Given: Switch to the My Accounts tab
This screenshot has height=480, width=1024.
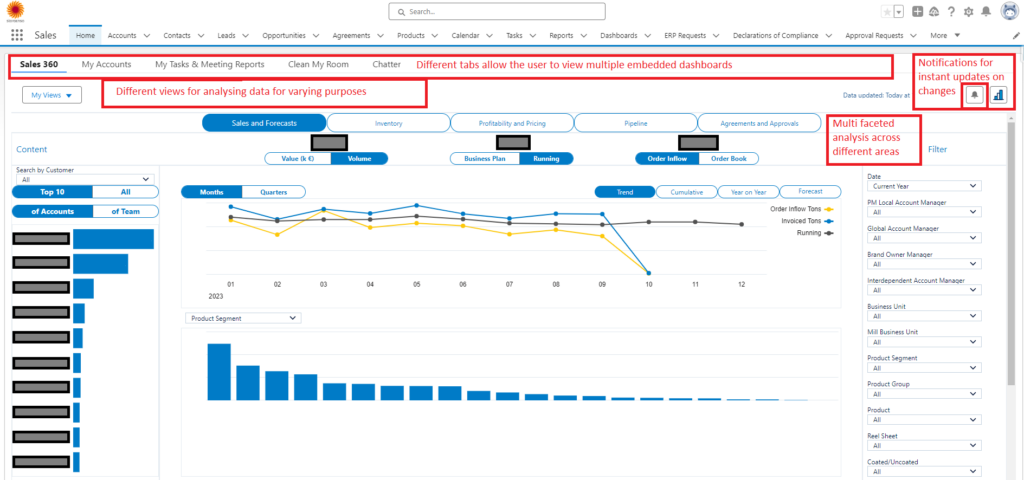Looking at the screenshot, I should (x=106, y=65).
